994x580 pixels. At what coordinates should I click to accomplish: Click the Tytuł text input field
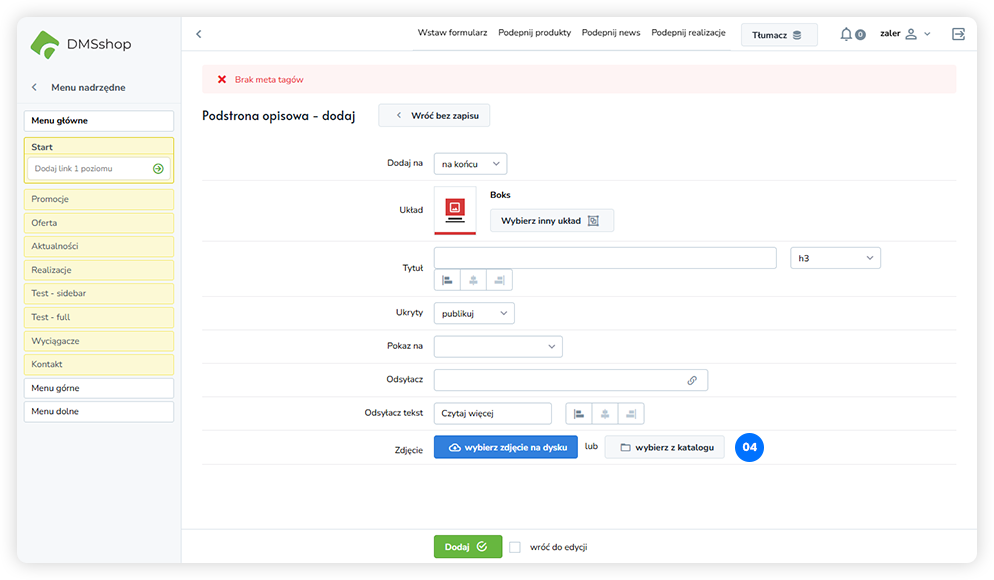pos(605,258)
